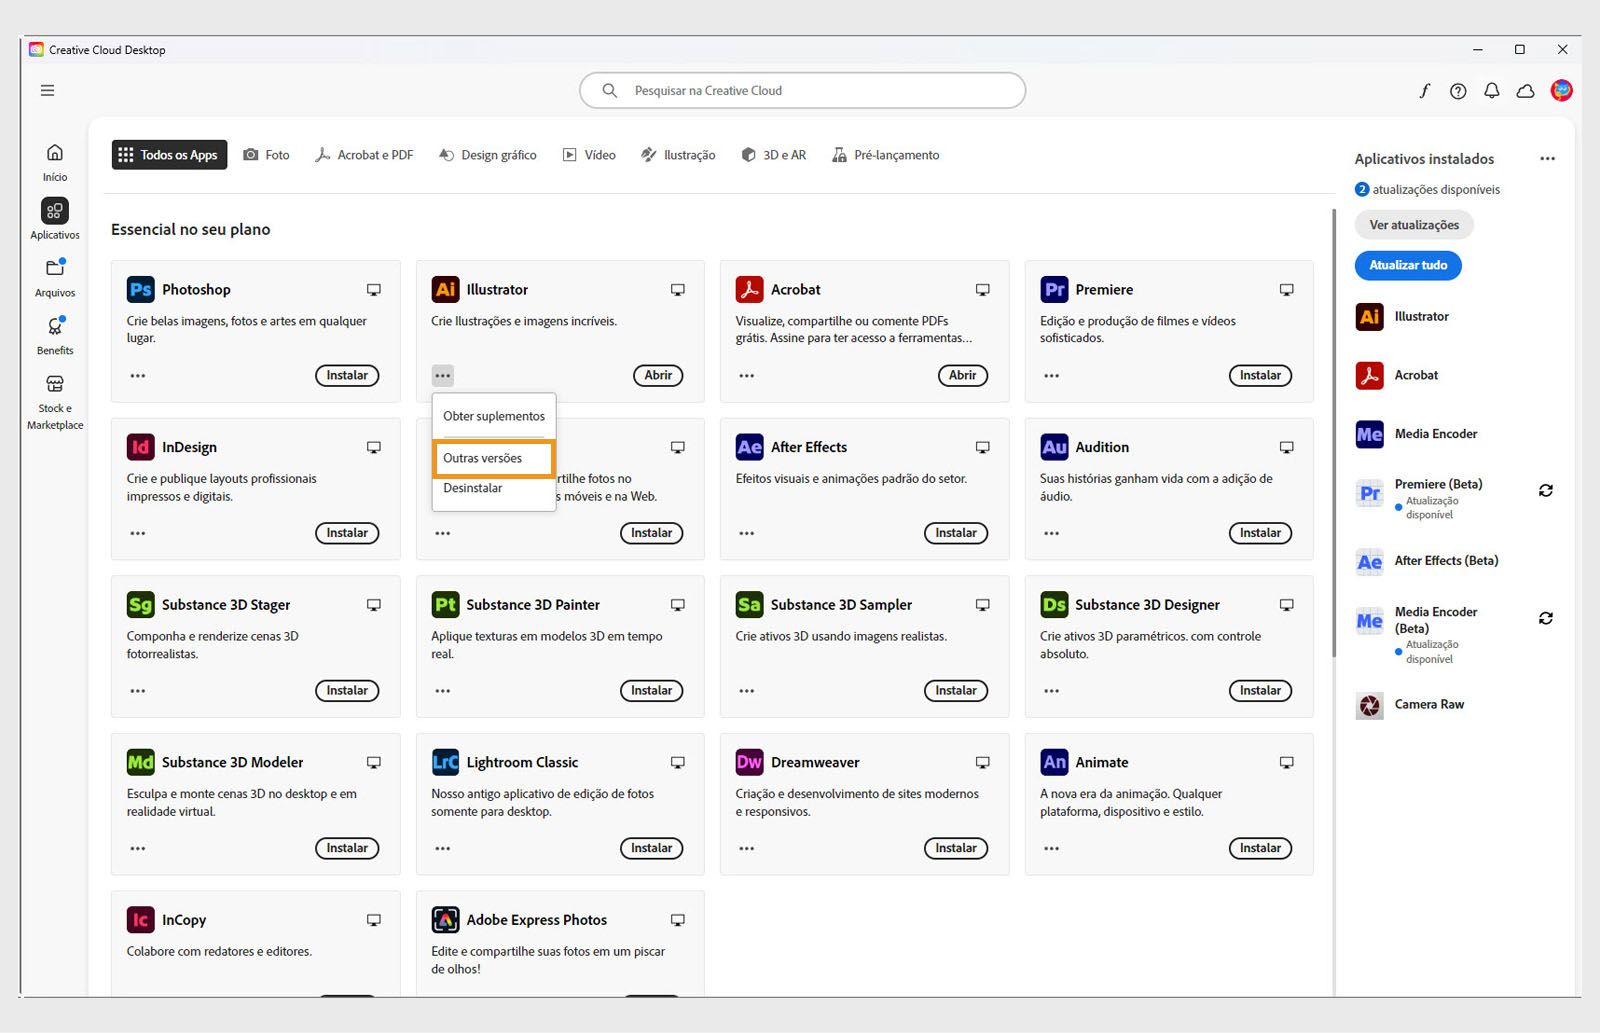Open the Help icon
Screen dimensions: 1600x1033
(1458, 90)
